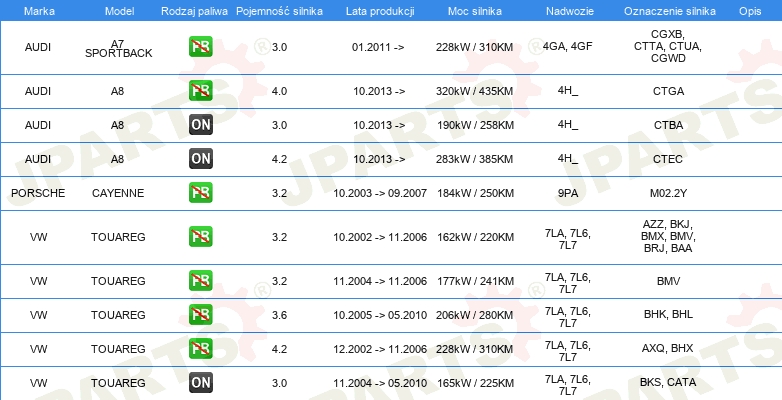Image resolution: width=782 pixels, height=400 pixels.
Task: Click the AZZ, BKJ, BMX engine codes cell
Action: [668, 236]
